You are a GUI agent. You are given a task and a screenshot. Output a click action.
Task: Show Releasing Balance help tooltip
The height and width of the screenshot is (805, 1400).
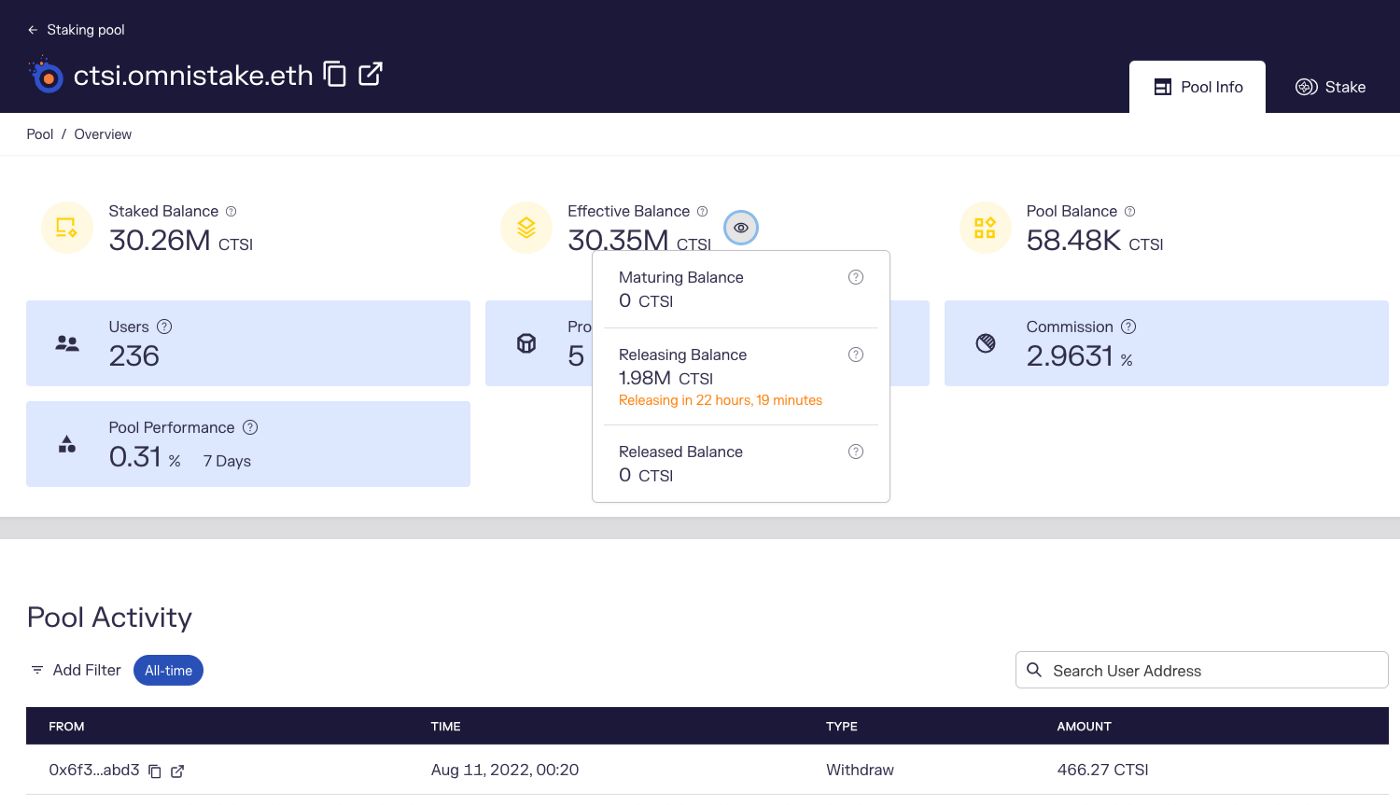(856, 355)
